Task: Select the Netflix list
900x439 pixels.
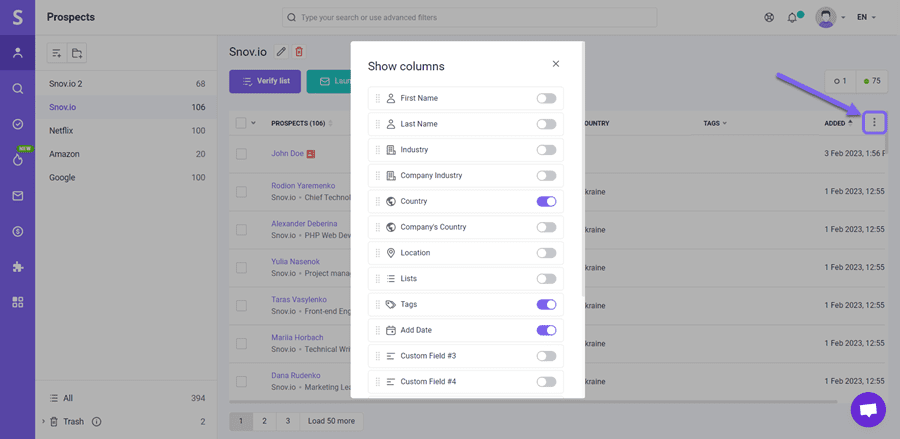Action: pyautogui.click(x=126, y=131)
